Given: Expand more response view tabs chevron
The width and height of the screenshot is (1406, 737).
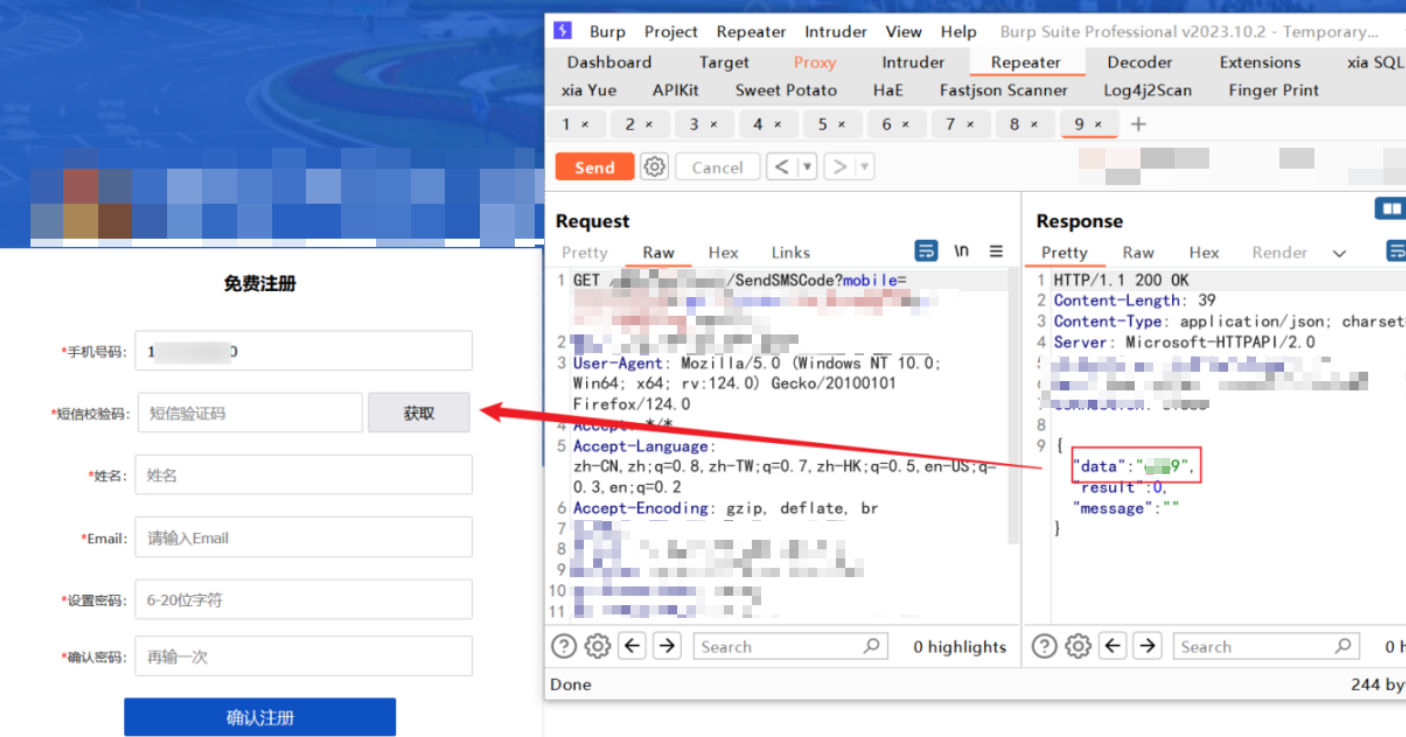Looking at the screenshot, I should tap(1339, 253).
